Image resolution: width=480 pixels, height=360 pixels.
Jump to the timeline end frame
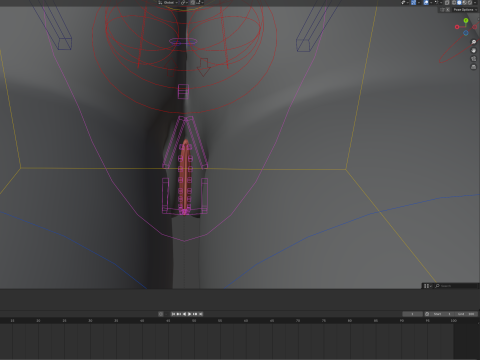(x=201, y=314)
